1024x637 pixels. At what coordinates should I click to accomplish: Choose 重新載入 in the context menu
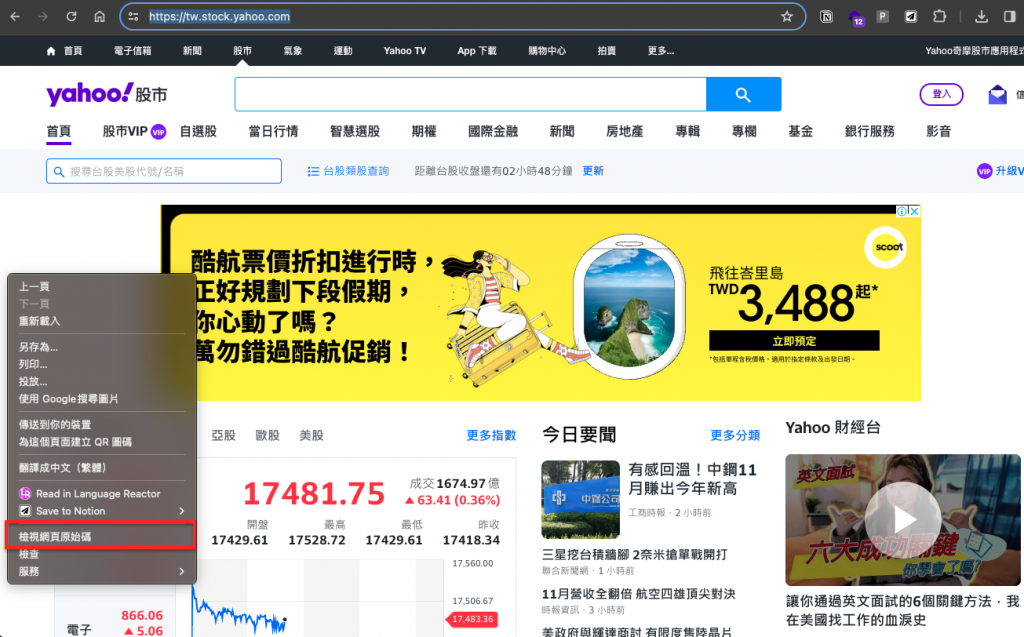[101, 321]
